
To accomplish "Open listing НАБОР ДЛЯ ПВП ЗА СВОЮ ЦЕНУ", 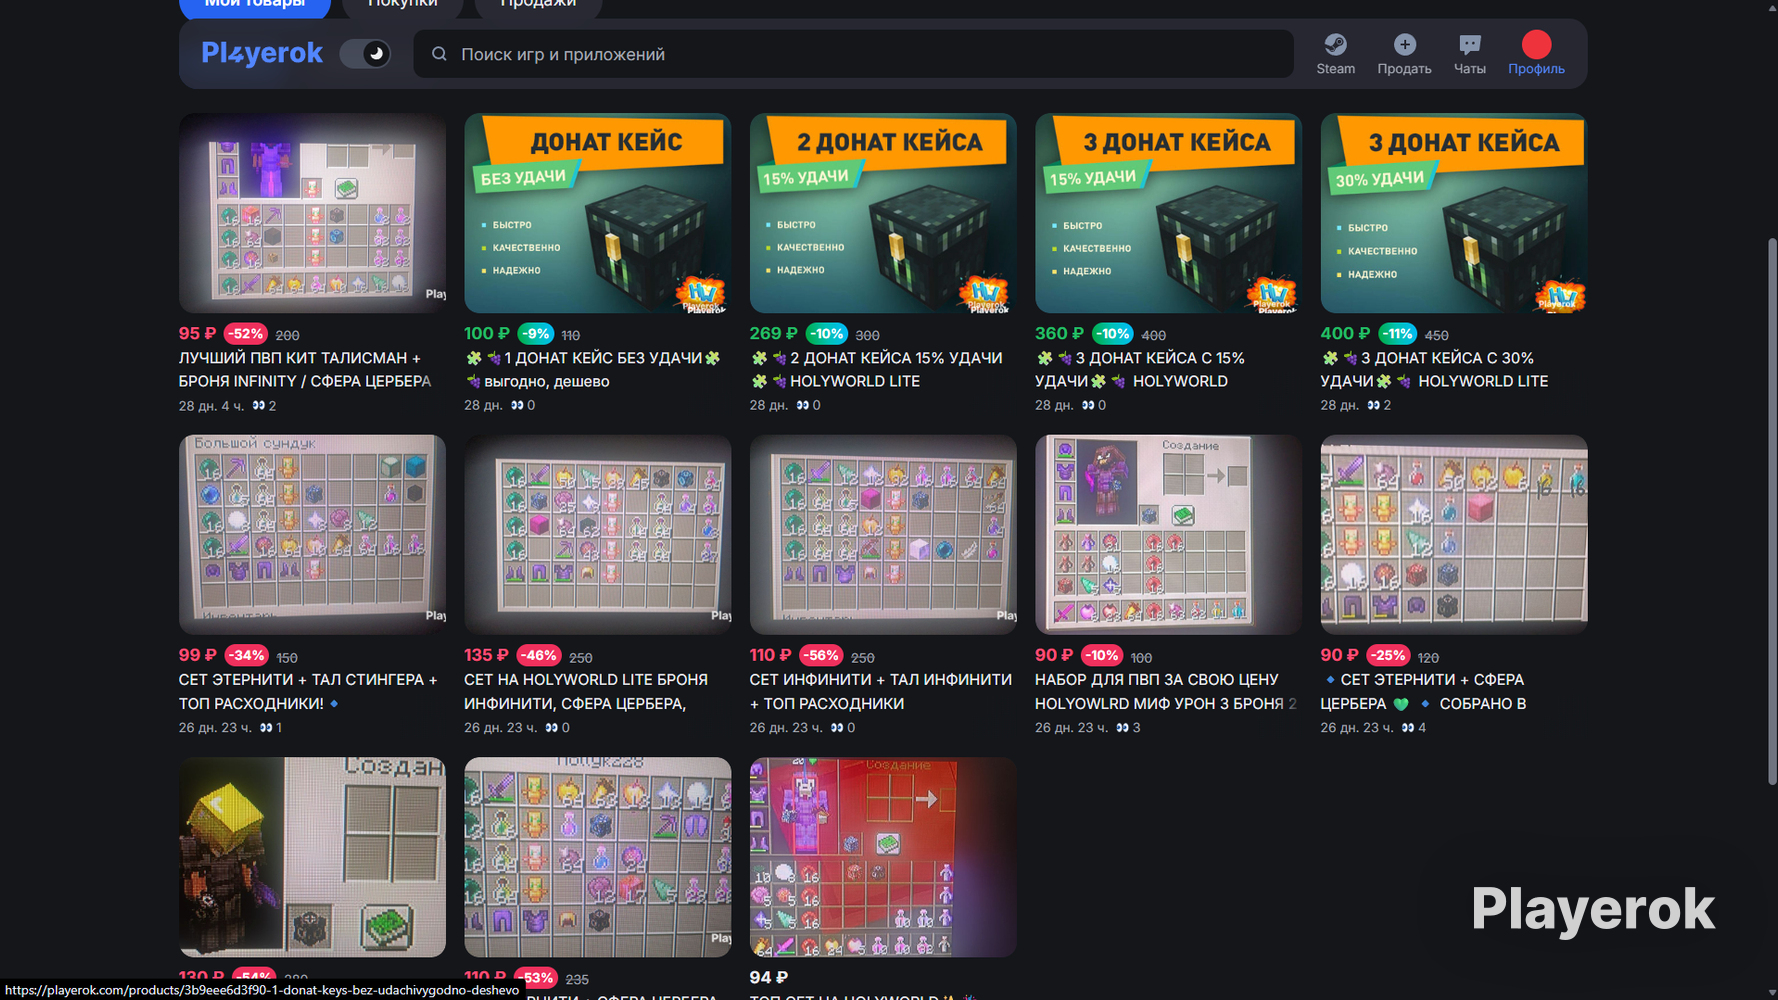I will pos(1166,691).
